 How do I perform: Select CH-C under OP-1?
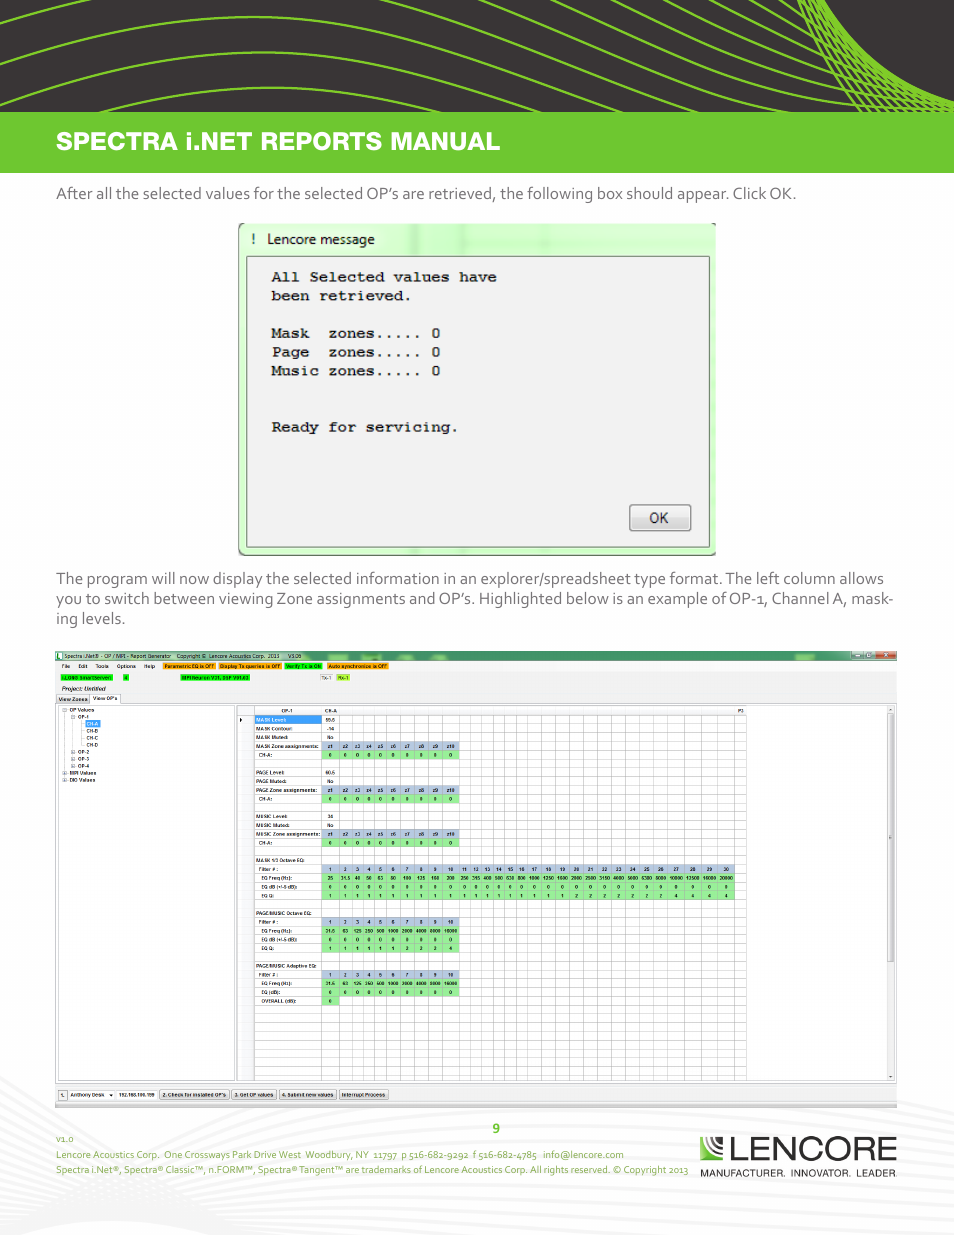(x=92, y=738)
